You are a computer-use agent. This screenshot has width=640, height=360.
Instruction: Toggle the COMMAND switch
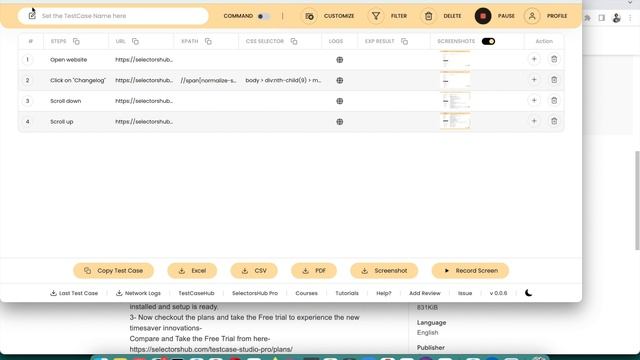[x=263, y=16]
